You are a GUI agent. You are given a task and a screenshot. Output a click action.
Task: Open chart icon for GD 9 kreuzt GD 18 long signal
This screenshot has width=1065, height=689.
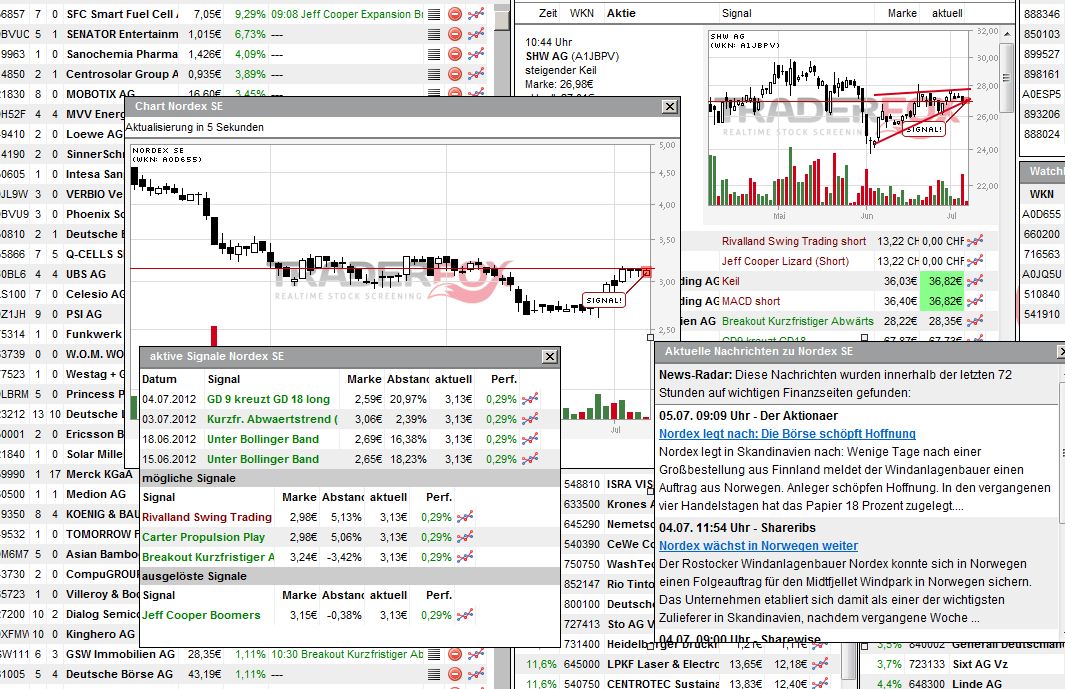(x=530, y=399)
